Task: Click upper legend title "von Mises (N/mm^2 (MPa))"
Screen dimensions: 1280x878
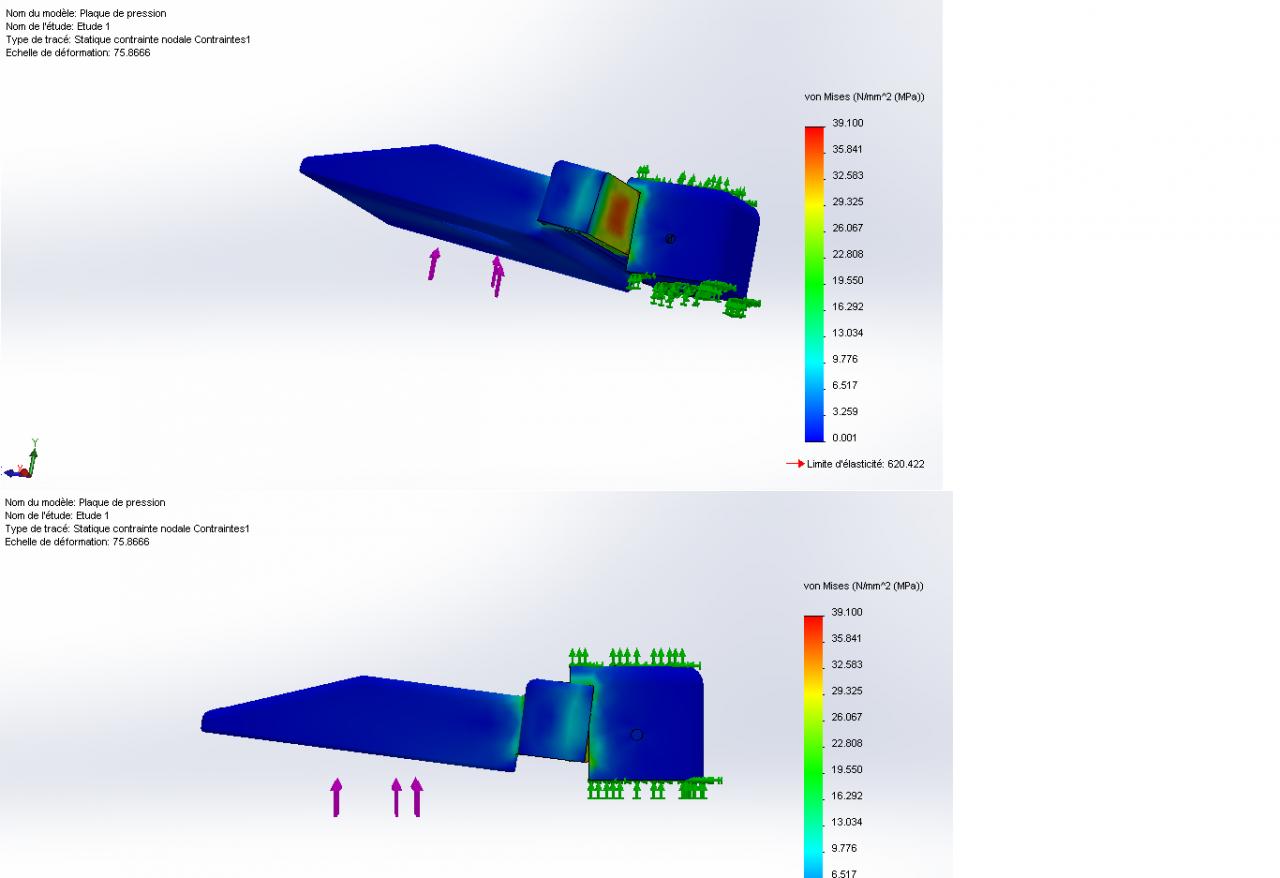Action: click(864, 97)
